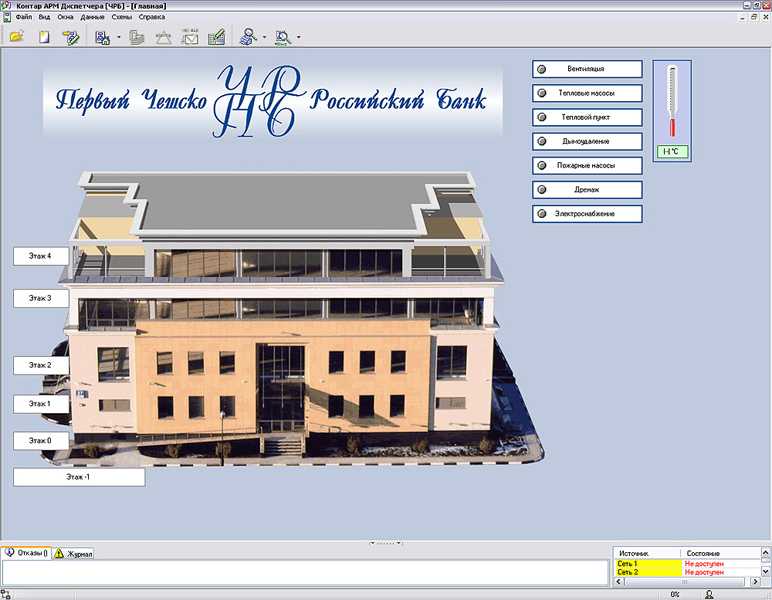Click the application icon in the title bar
The height and width of the screenshot is (600, 772).
6,5
